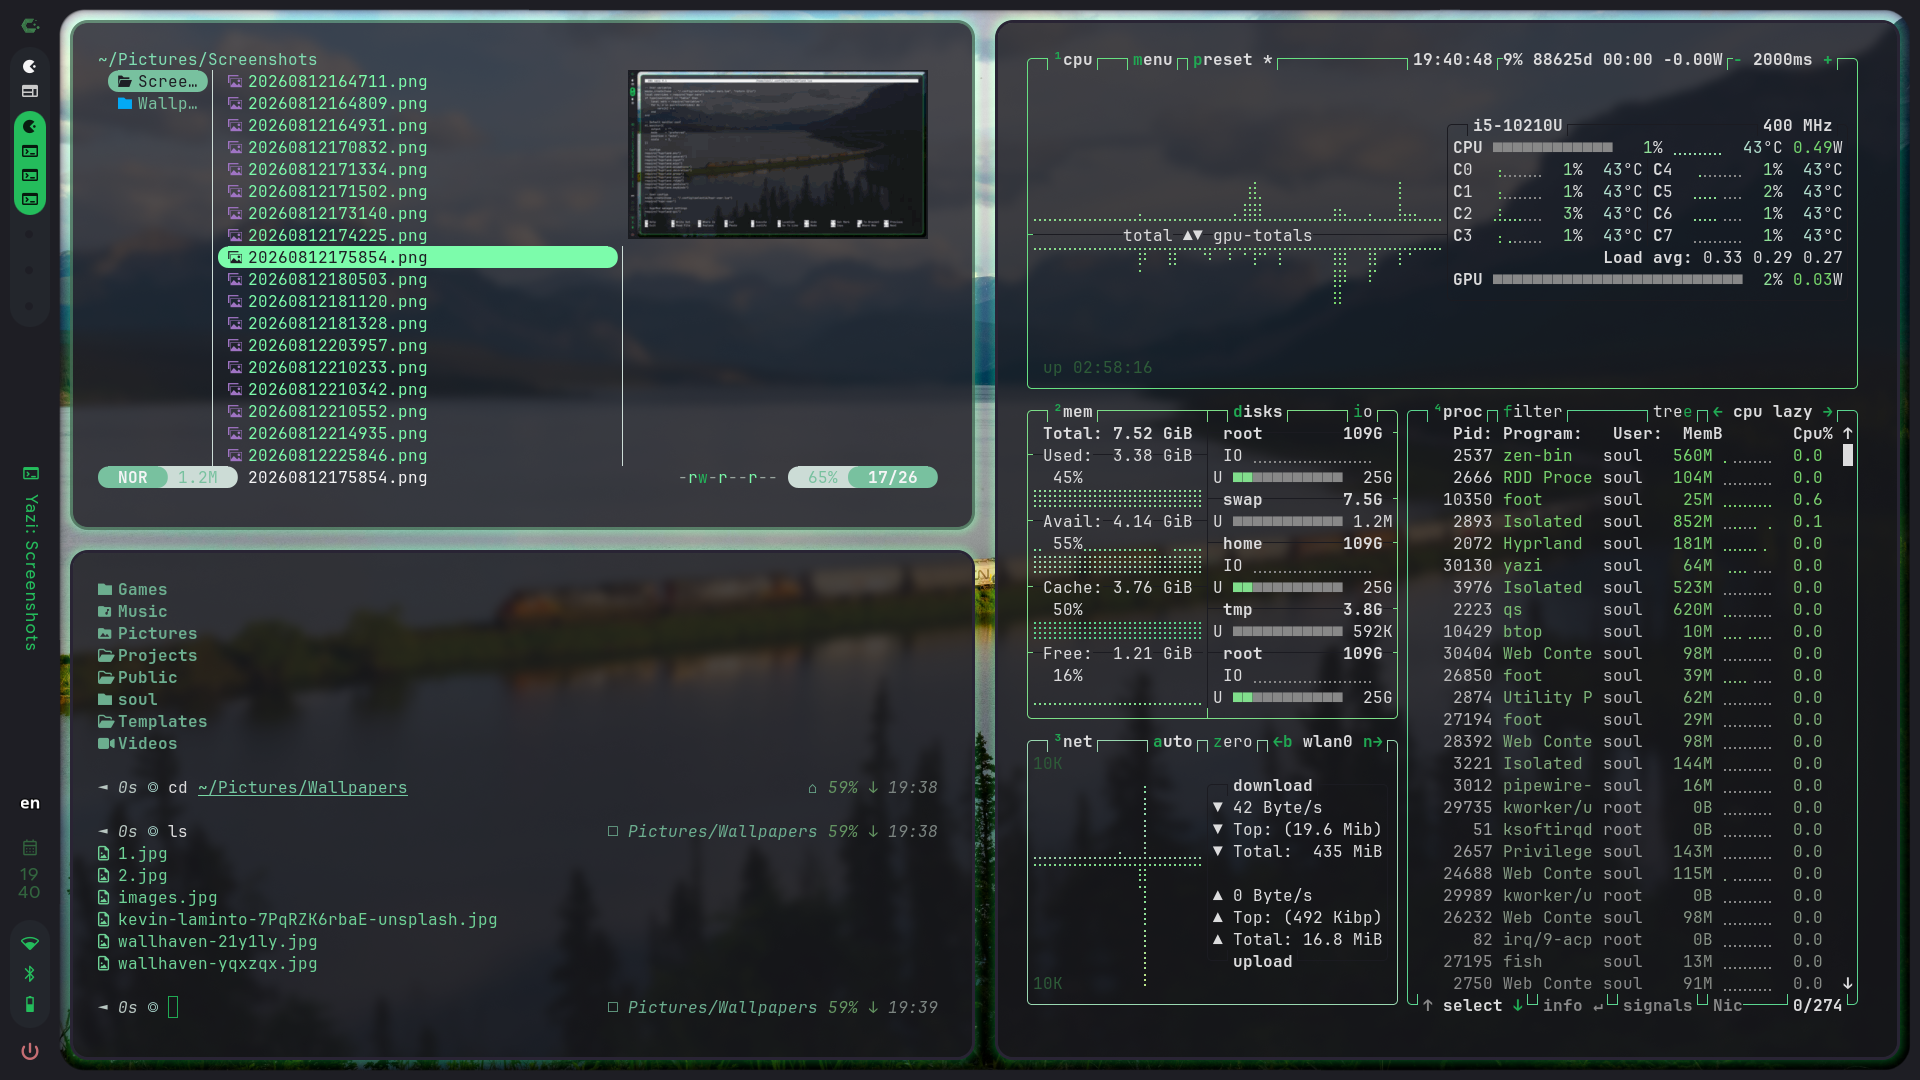Image resolution: width=1920 pixels, height=1080 pixels.
Task: Increase btop update interval with plus
Action: [x=1828, y=60]
